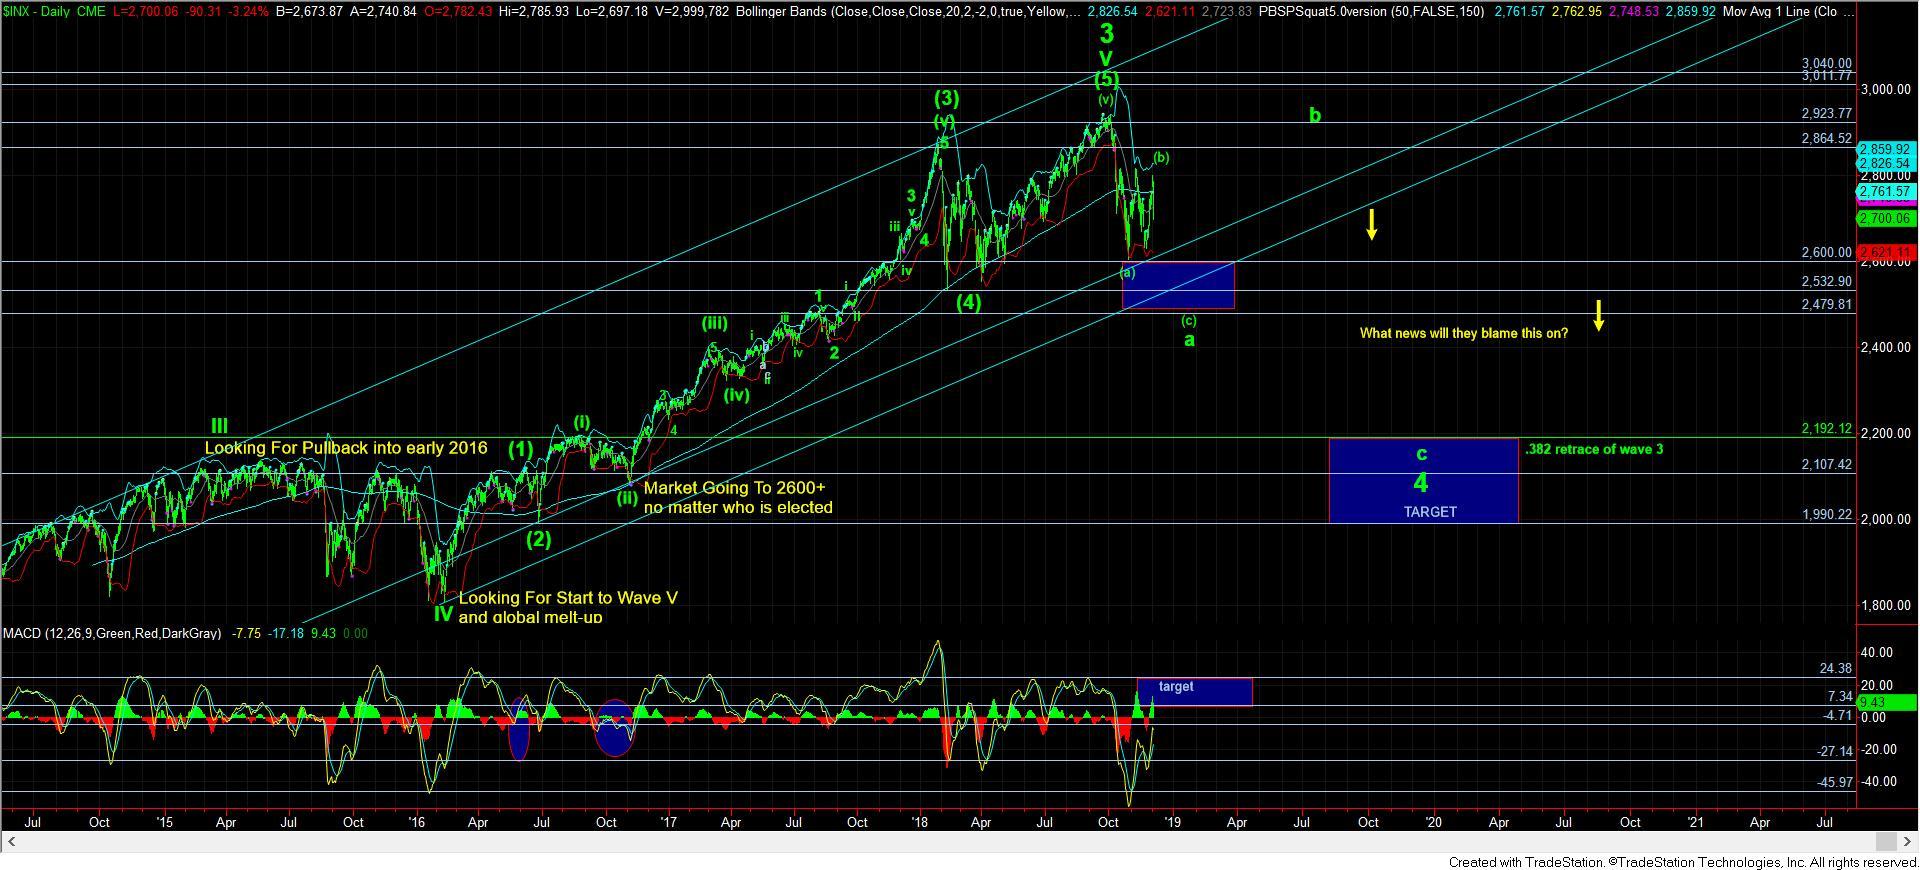Click the TARGET label in the wave 4 box

click(1430, 512)
